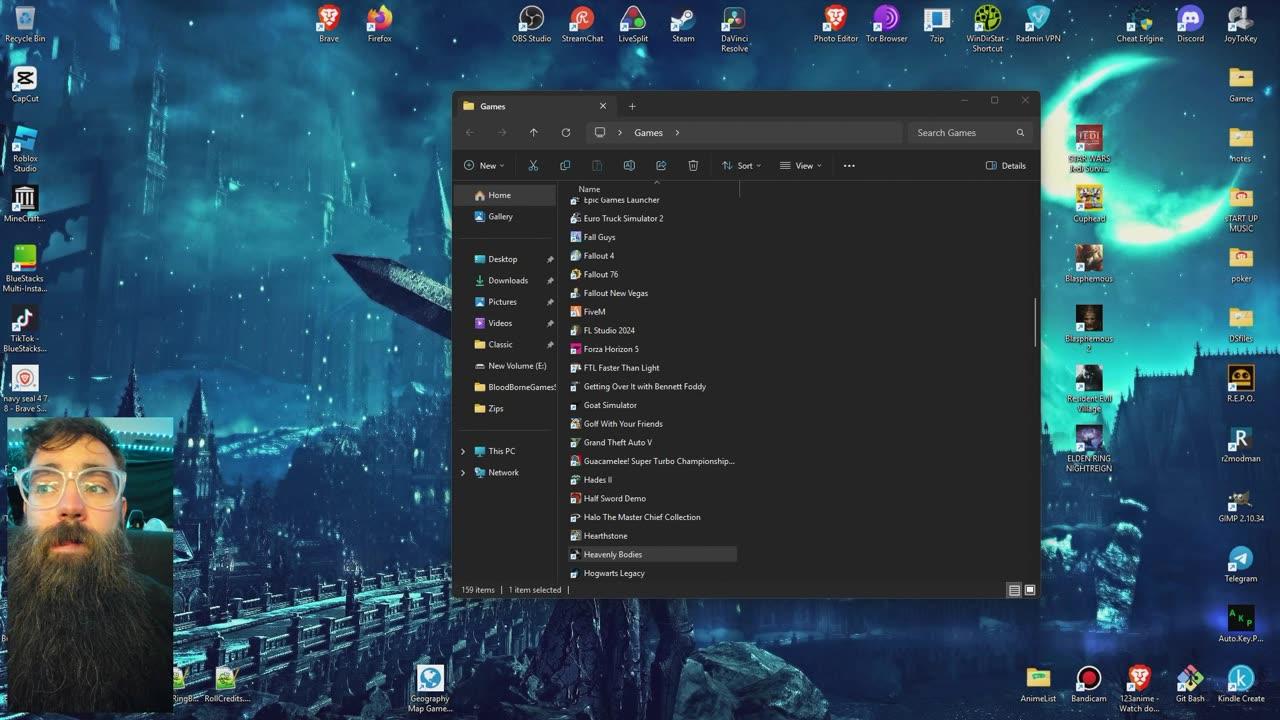Open OBS Studio desktop icon
The image size is (1280, 720).
point(531,25)
